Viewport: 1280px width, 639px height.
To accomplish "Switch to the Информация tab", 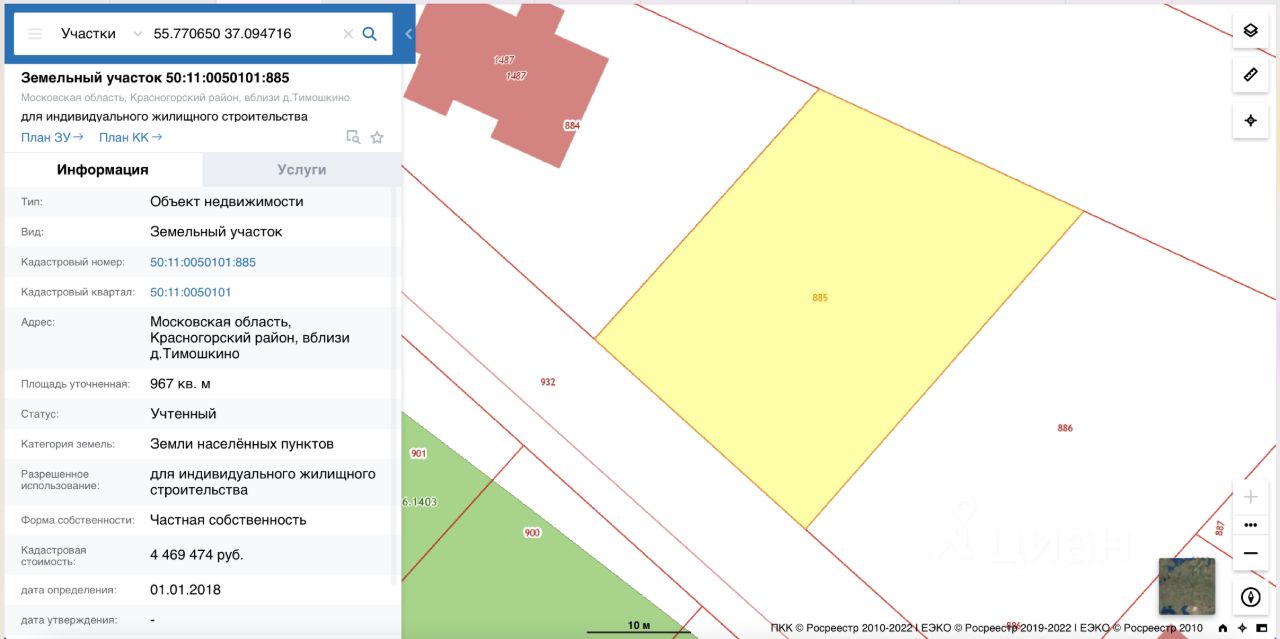I will tap(102, 169).
